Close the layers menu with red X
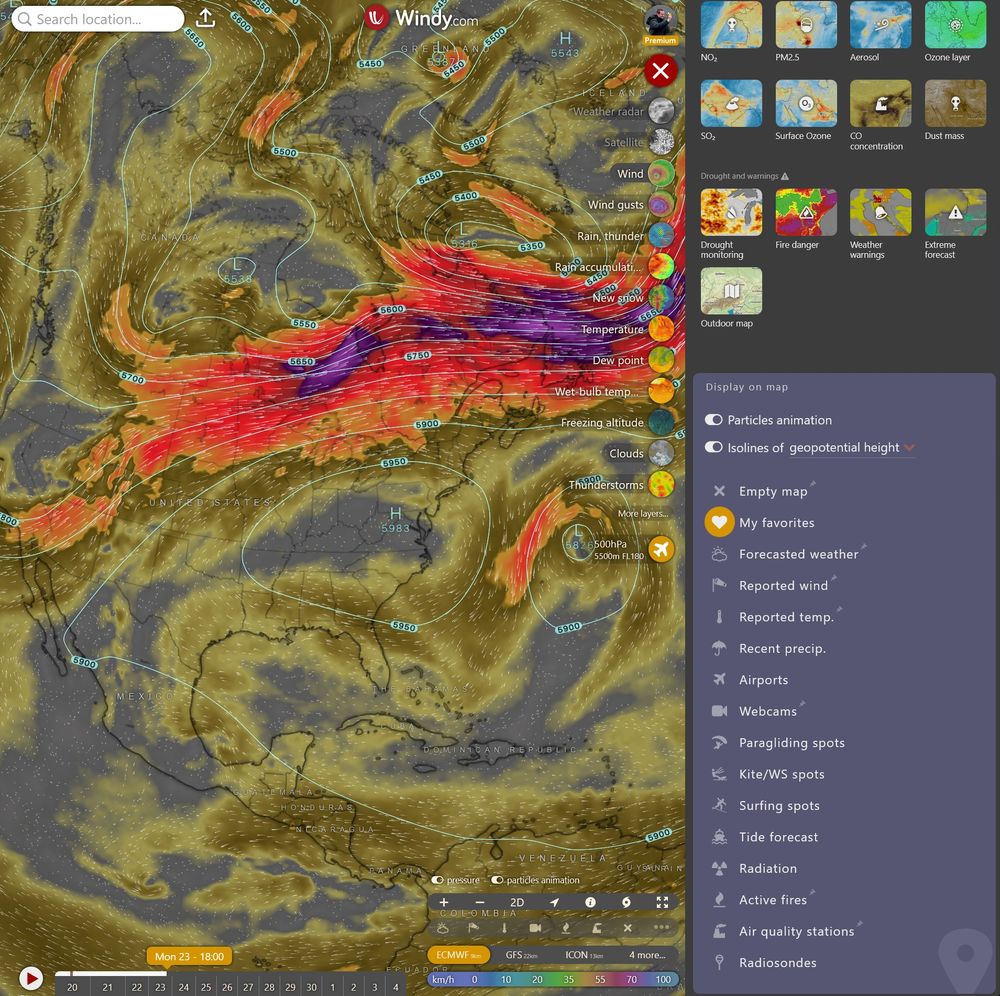The image size is (1000, 996). (x=660, y=70)
